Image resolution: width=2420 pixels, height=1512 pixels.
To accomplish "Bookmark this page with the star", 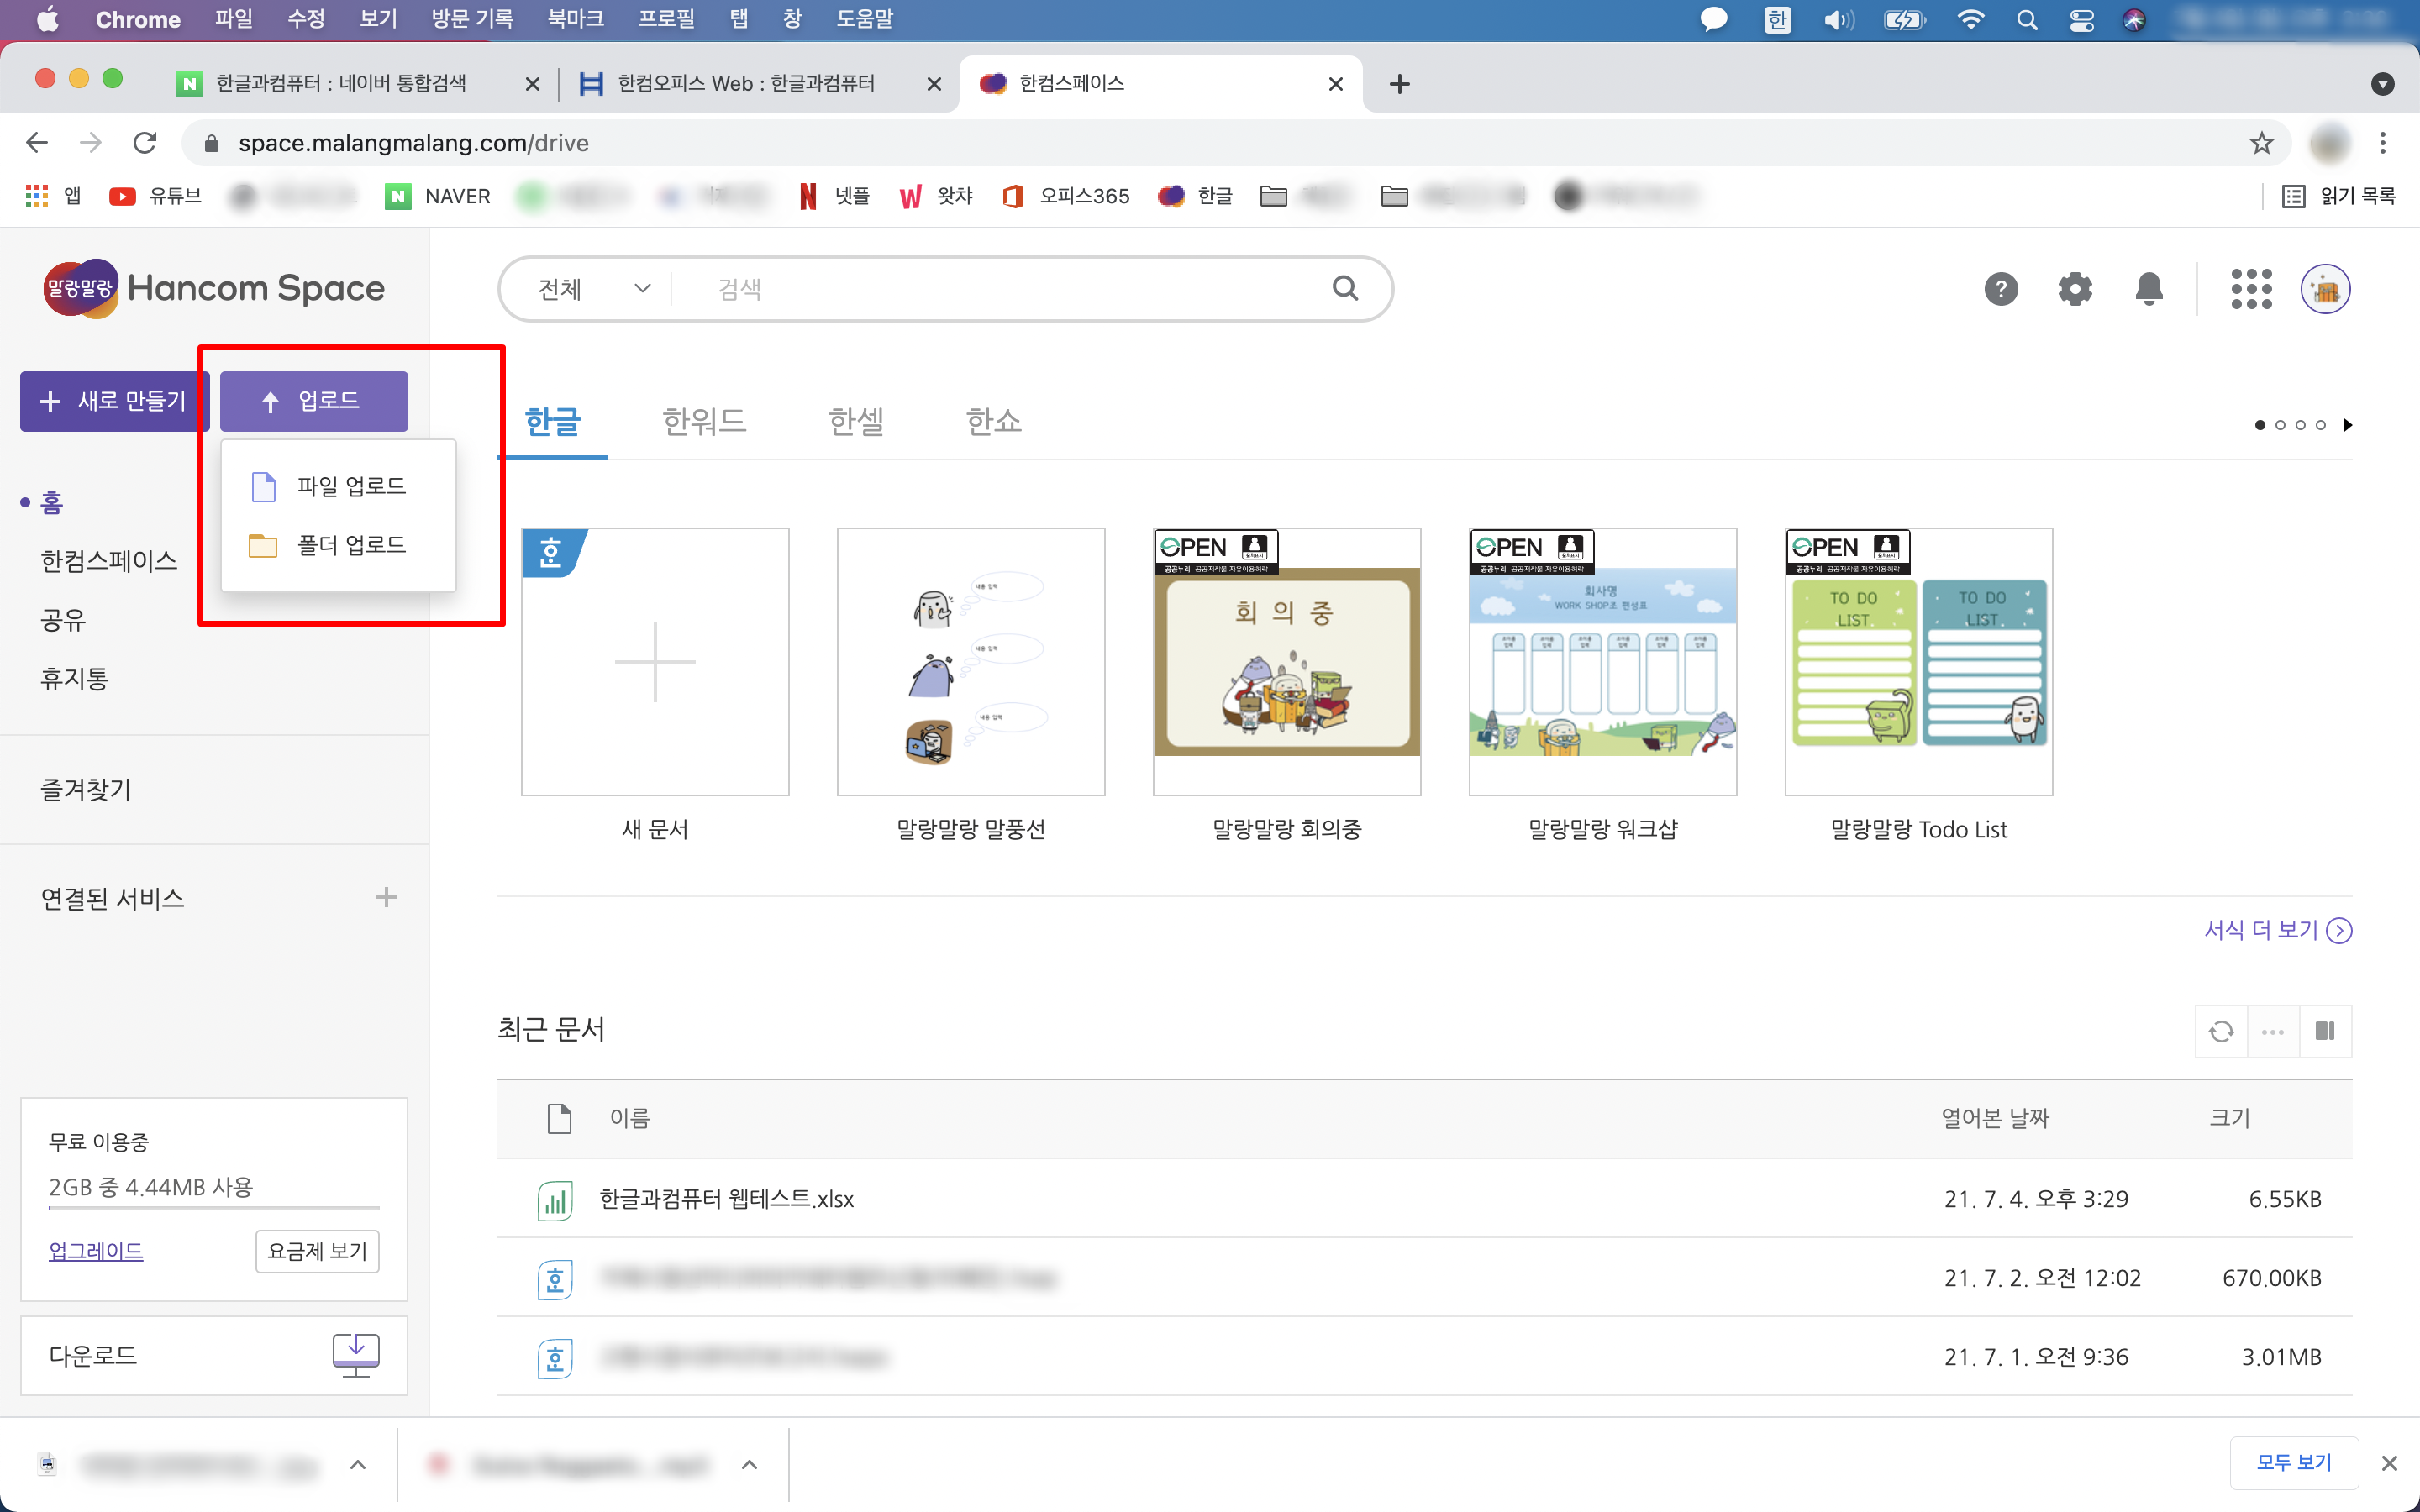I will click(2262, 143).
